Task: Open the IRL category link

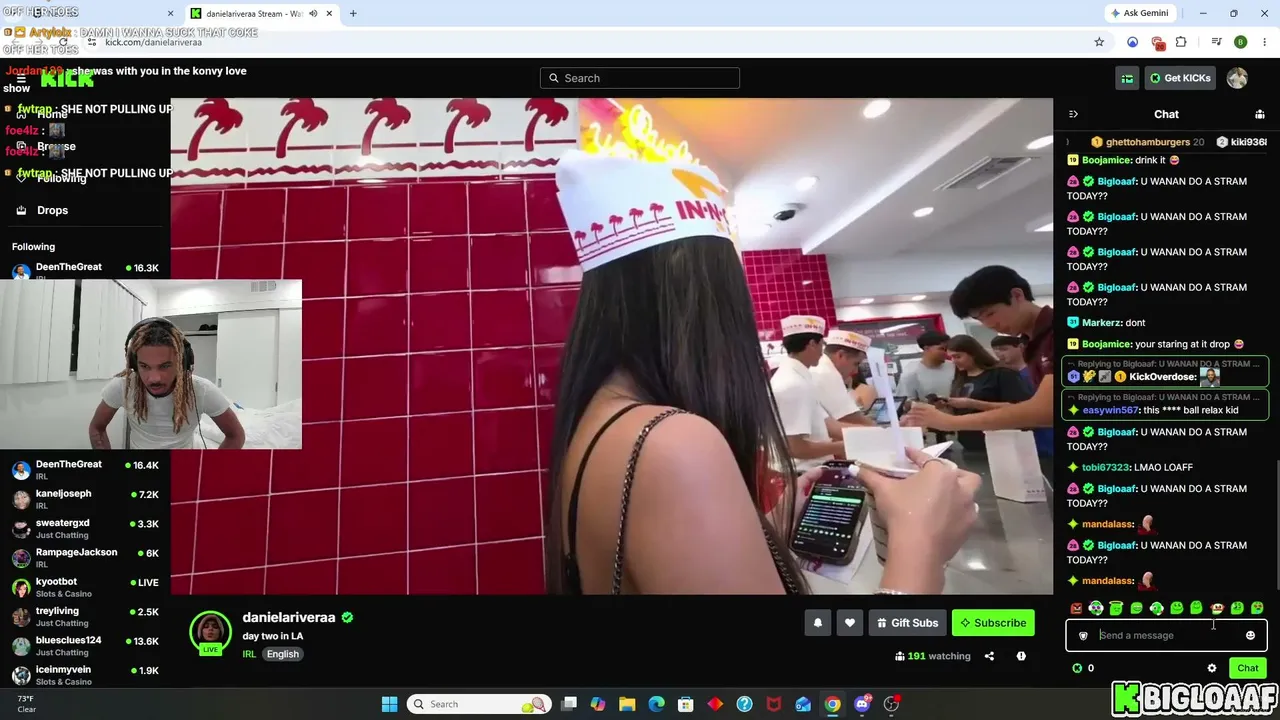Action: point(249,654)
